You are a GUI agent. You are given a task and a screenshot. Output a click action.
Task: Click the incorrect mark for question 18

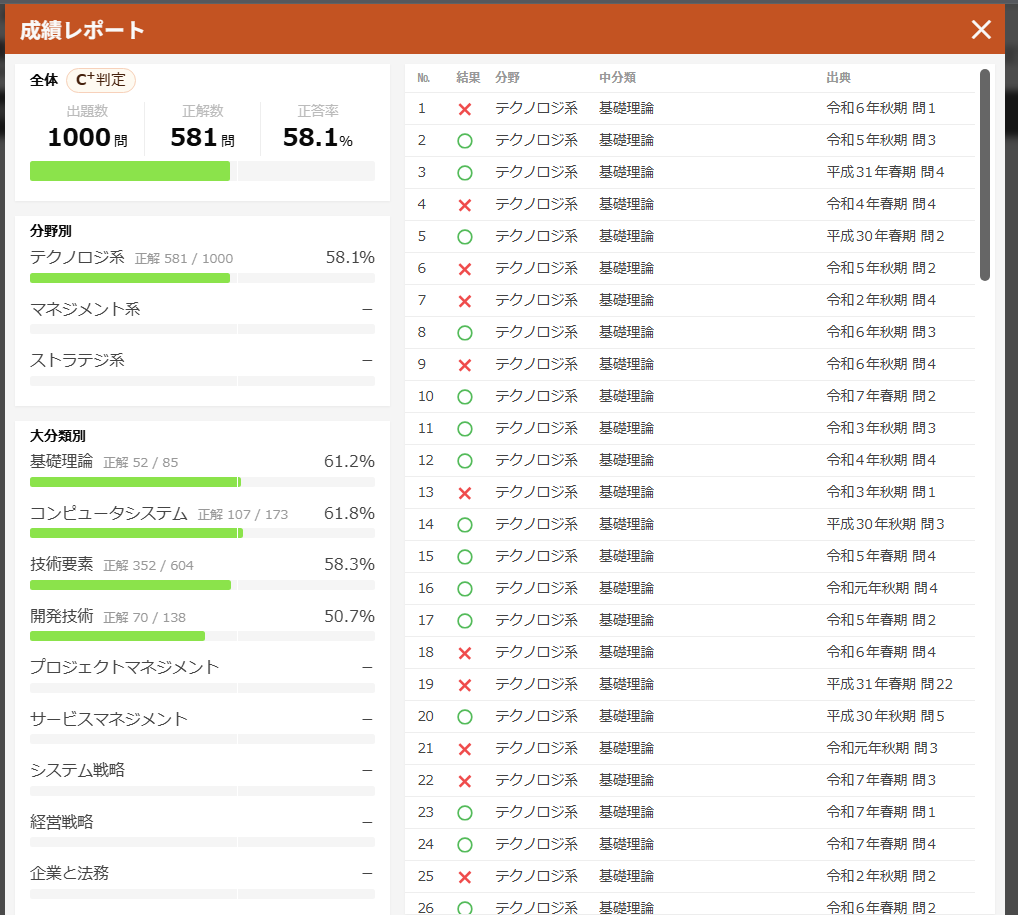pos(465,653)
